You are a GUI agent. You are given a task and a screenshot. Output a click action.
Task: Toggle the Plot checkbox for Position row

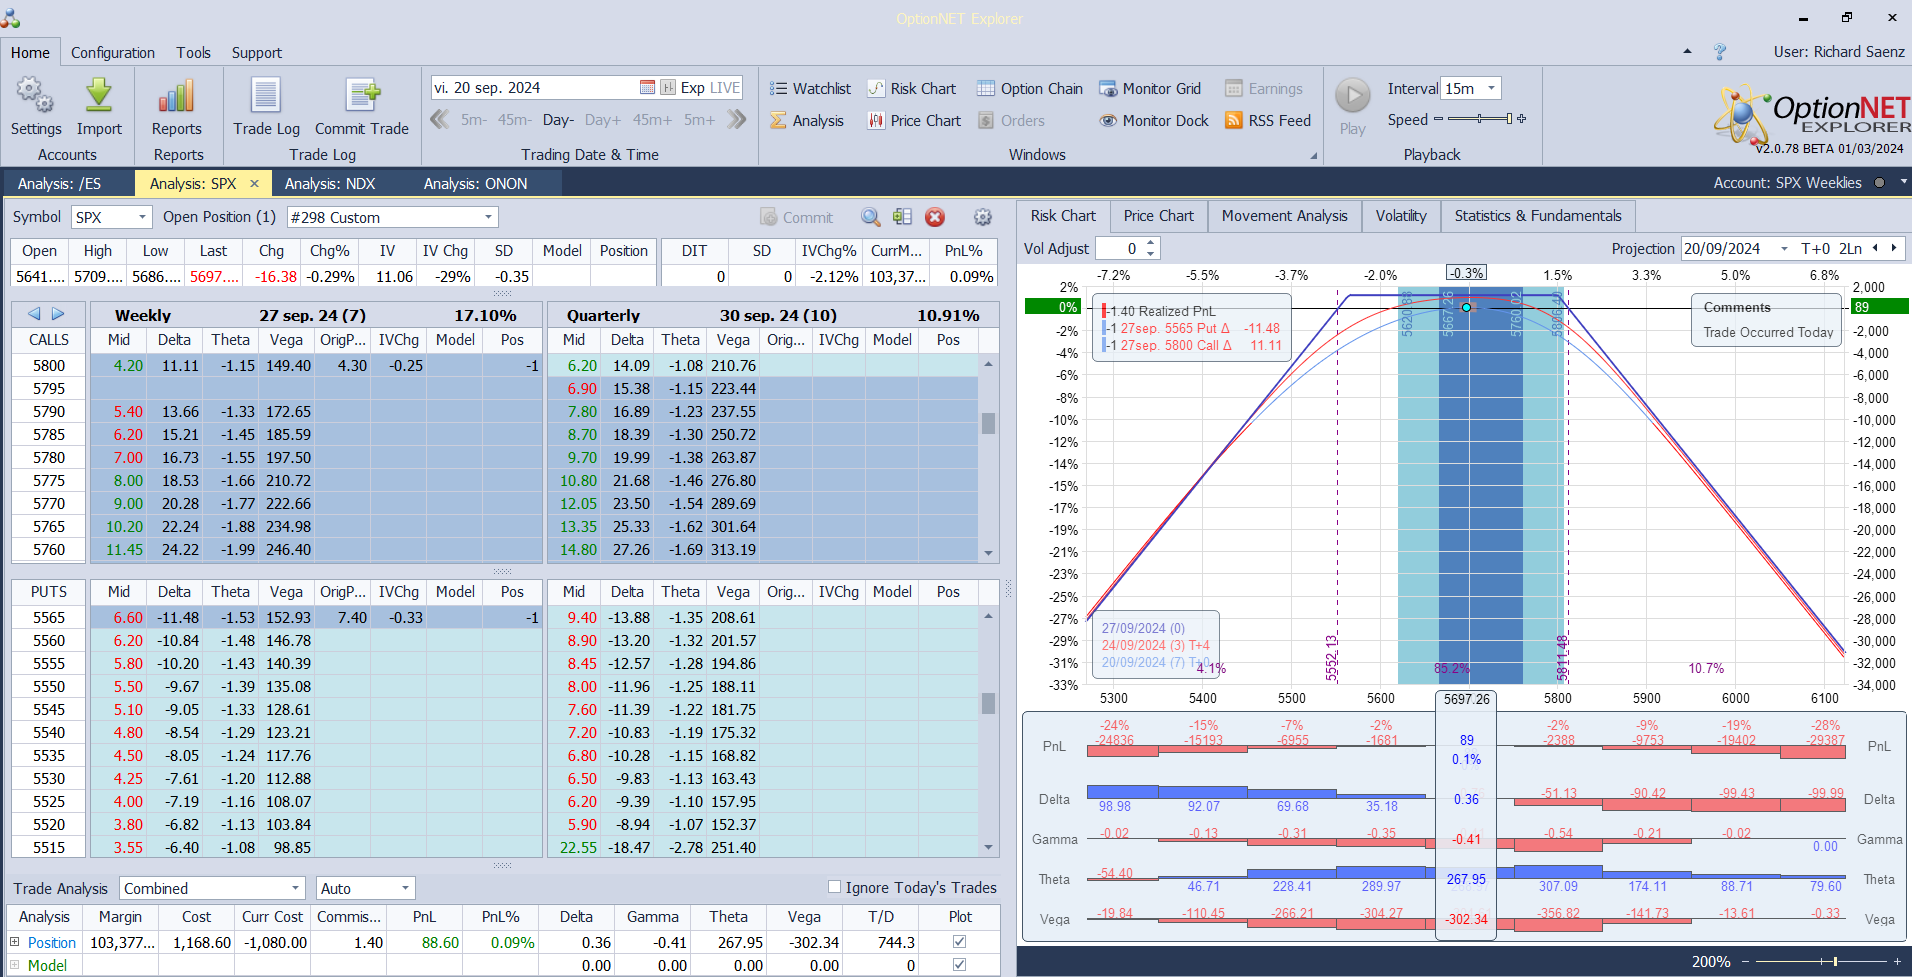(x=960, y=942)
